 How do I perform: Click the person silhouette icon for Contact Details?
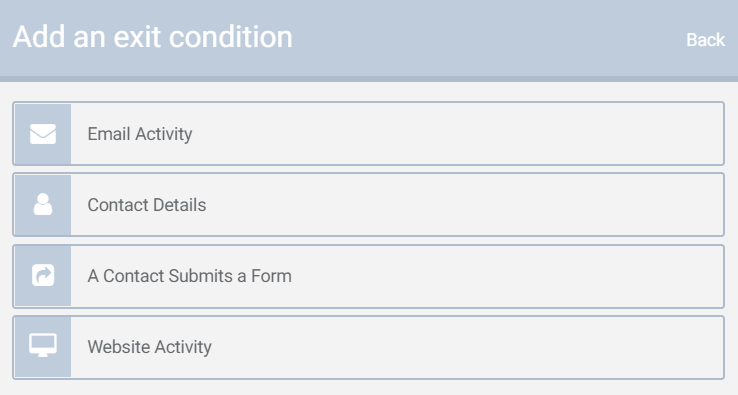43,204
